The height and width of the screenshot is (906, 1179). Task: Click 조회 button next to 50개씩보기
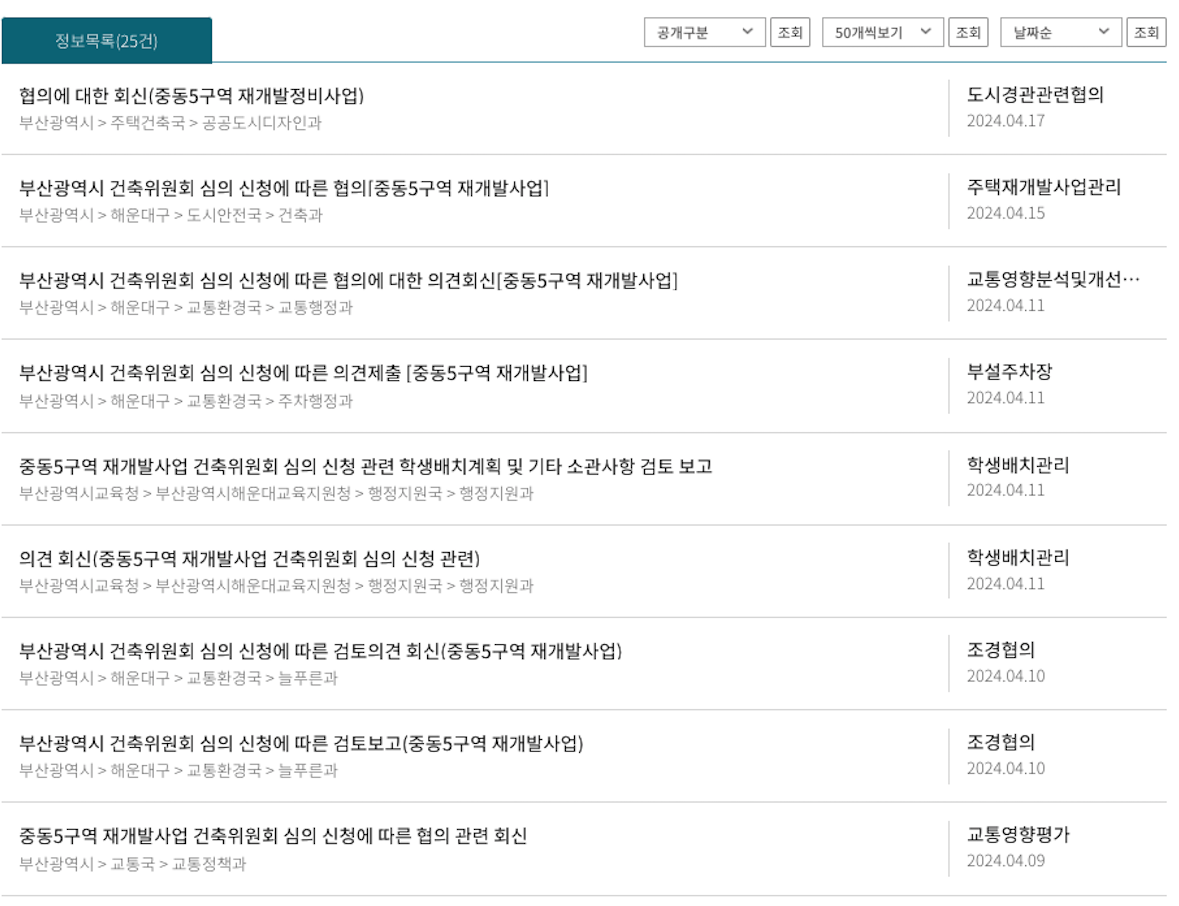968,32
